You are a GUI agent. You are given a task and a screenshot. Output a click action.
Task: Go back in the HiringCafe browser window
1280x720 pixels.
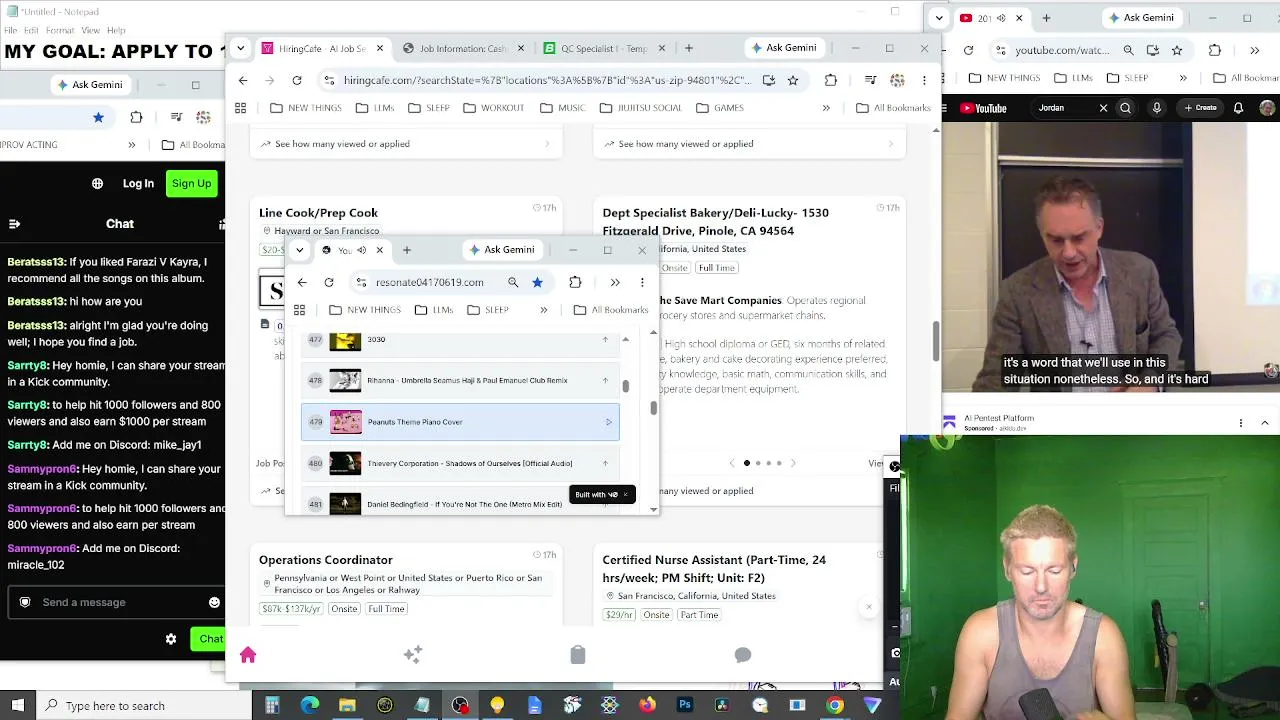pyautogui.click(x=243, y=80)
